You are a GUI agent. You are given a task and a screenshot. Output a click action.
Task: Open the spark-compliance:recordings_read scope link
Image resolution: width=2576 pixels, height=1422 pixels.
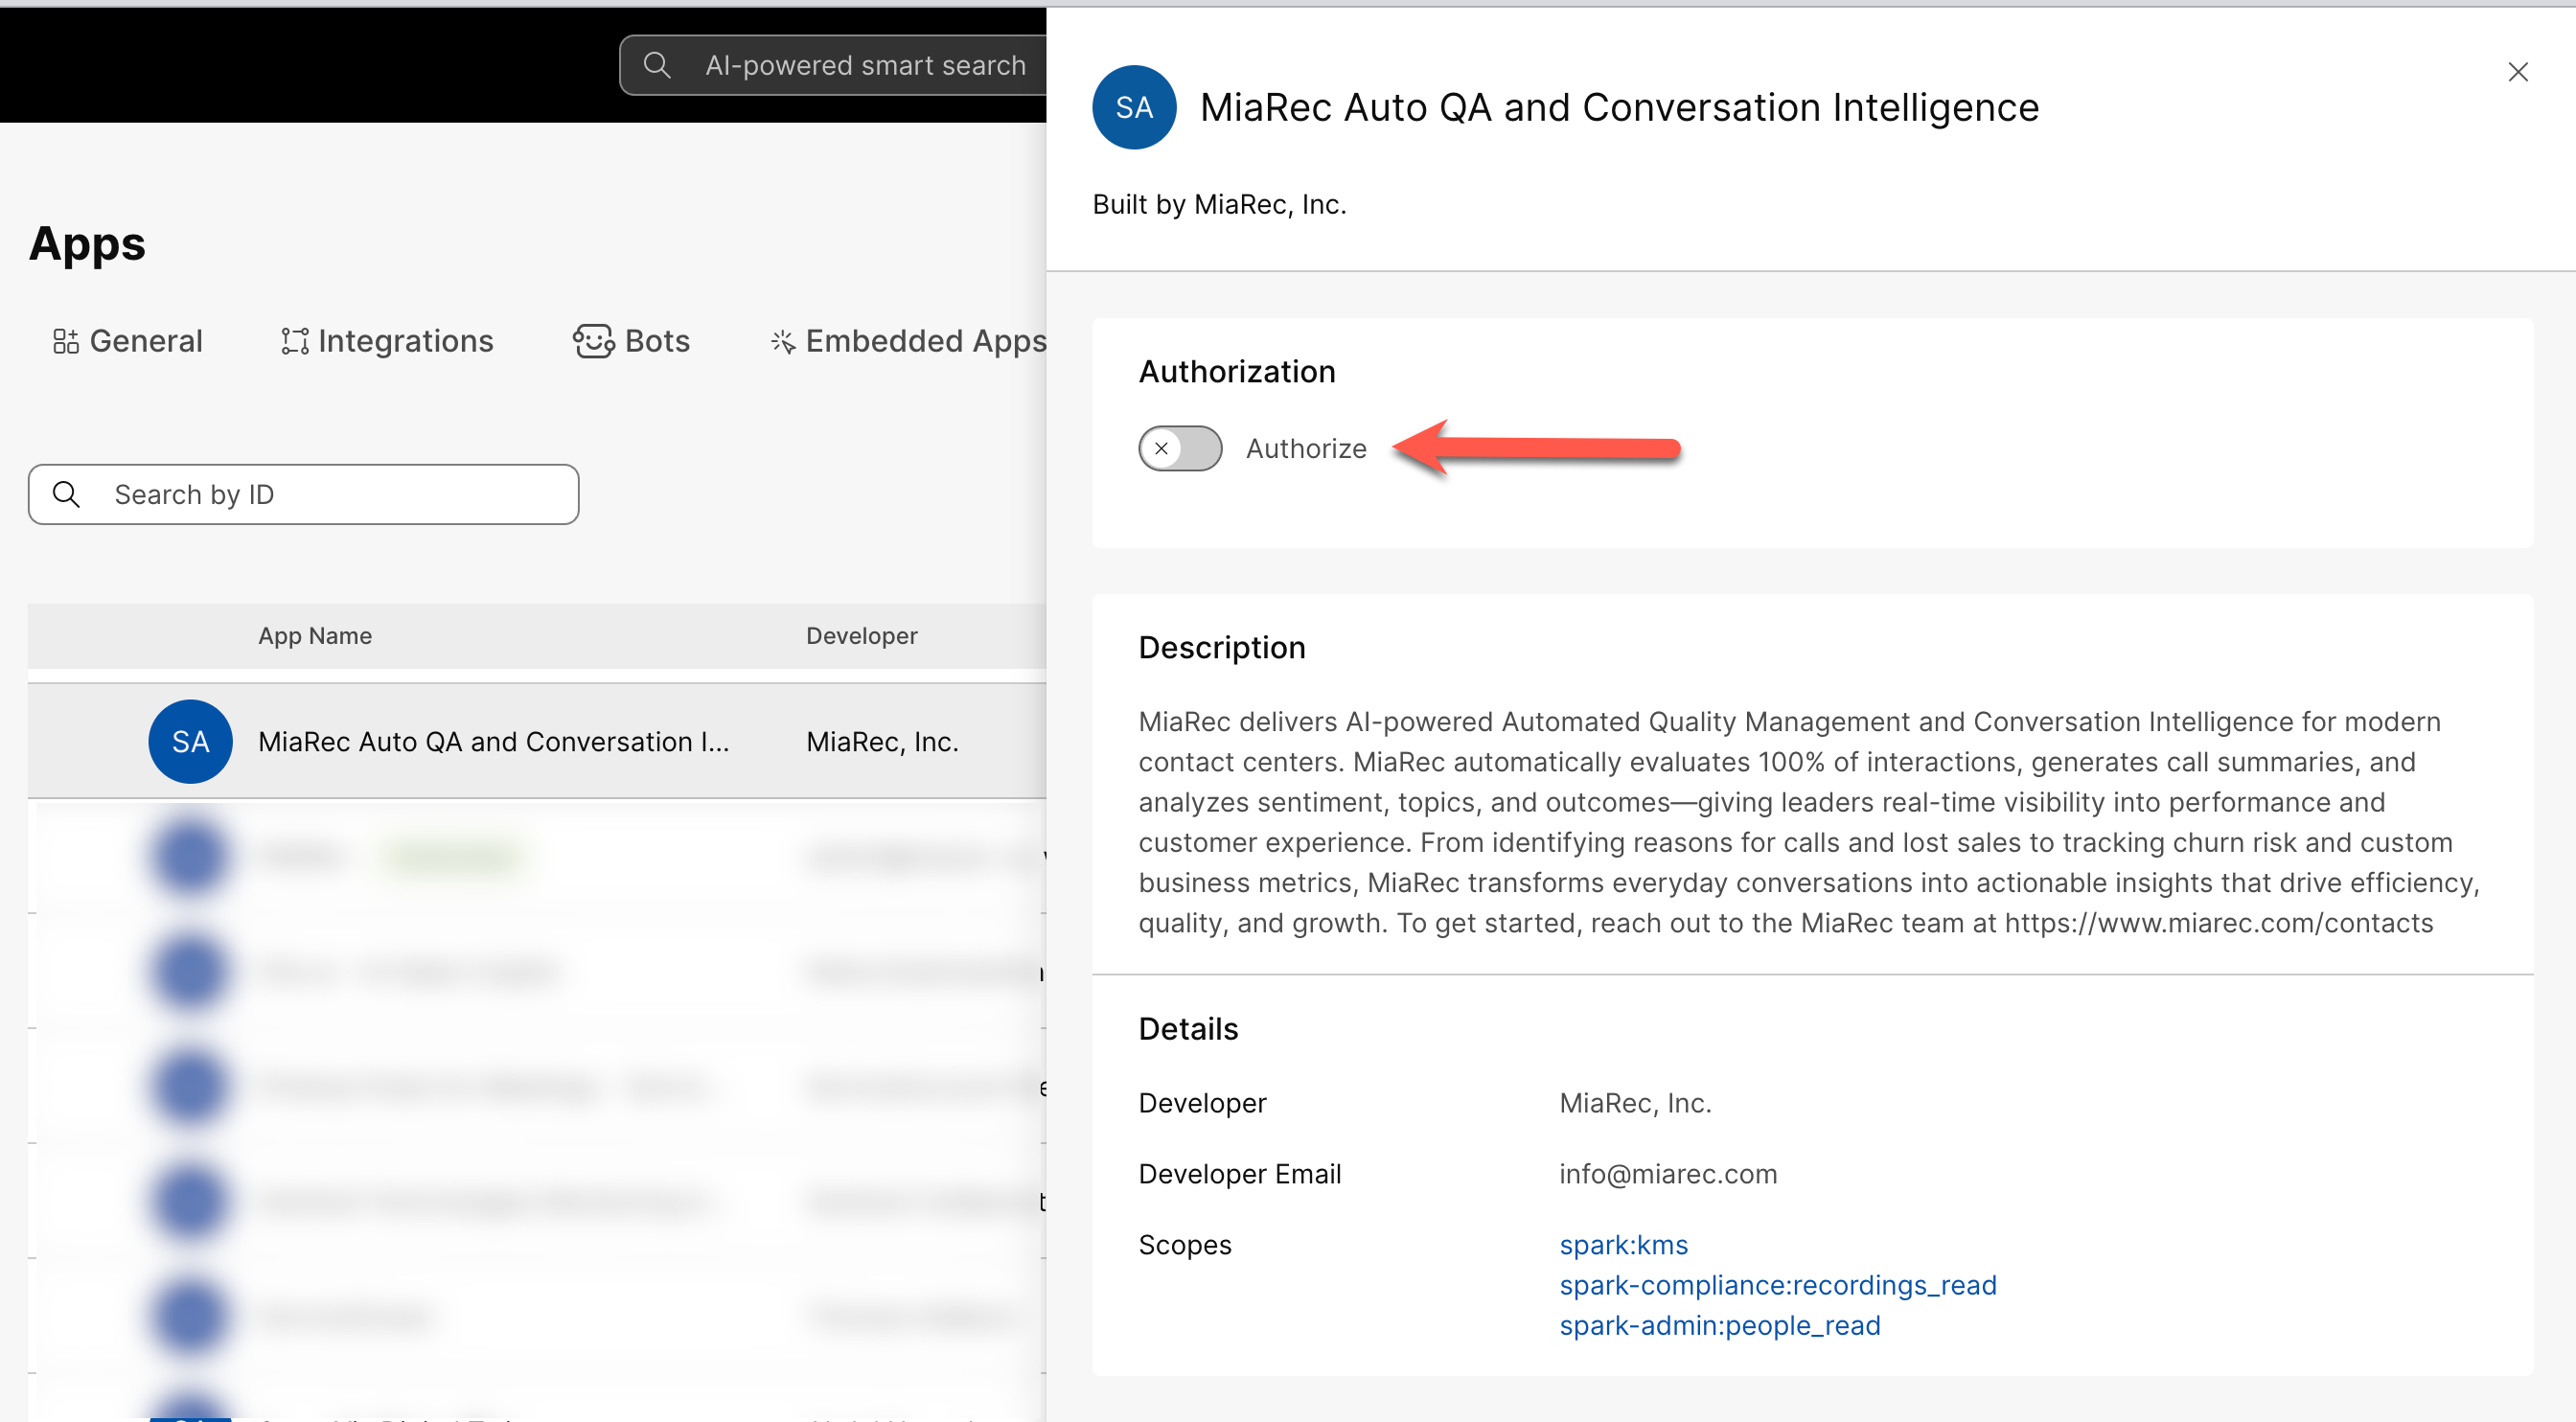[x=1778, y=1284]
